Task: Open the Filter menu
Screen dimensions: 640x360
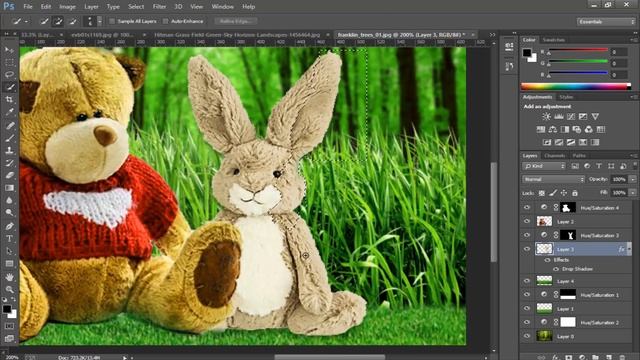Action: (x=159, y=7)
